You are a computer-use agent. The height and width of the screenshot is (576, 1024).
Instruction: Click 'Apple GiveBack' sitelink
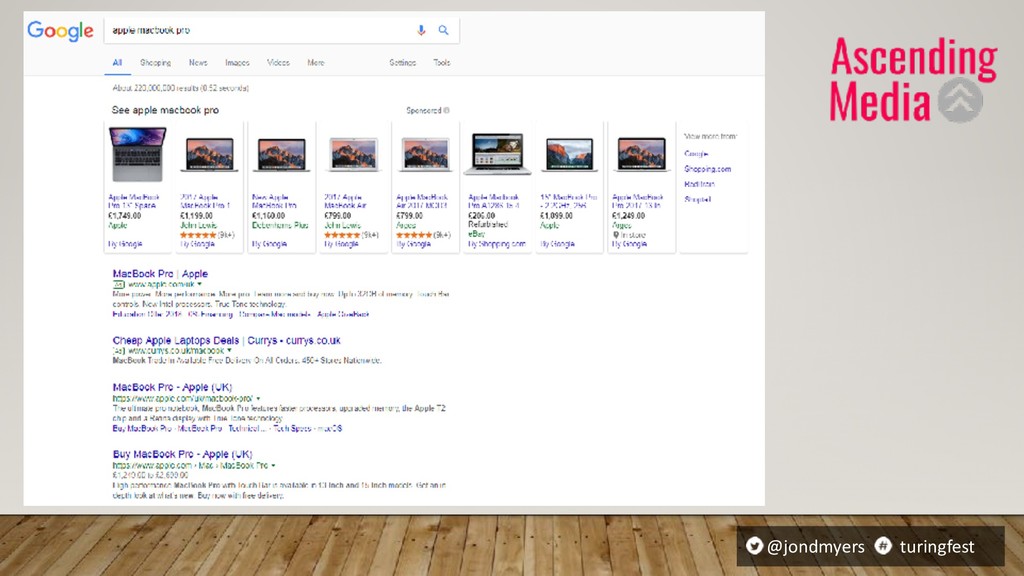point(343,314)
